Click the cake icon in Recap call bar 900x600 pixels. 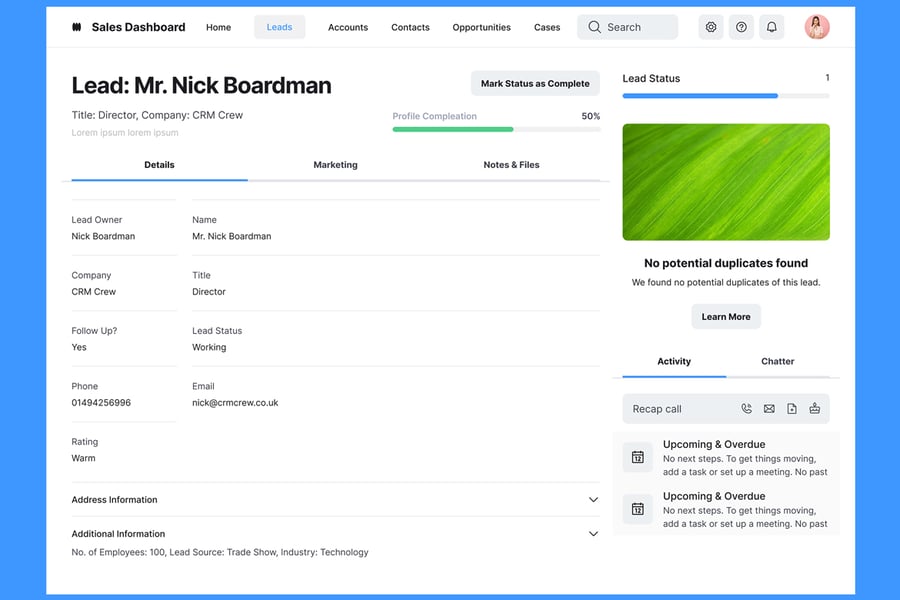[x=814, y=409]
